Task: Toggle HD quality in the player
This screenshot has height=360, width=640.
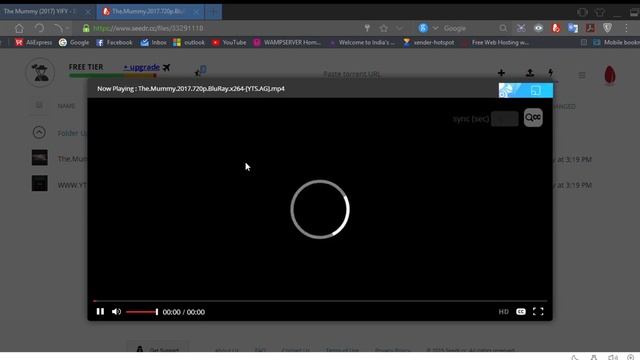Action: 503,311
